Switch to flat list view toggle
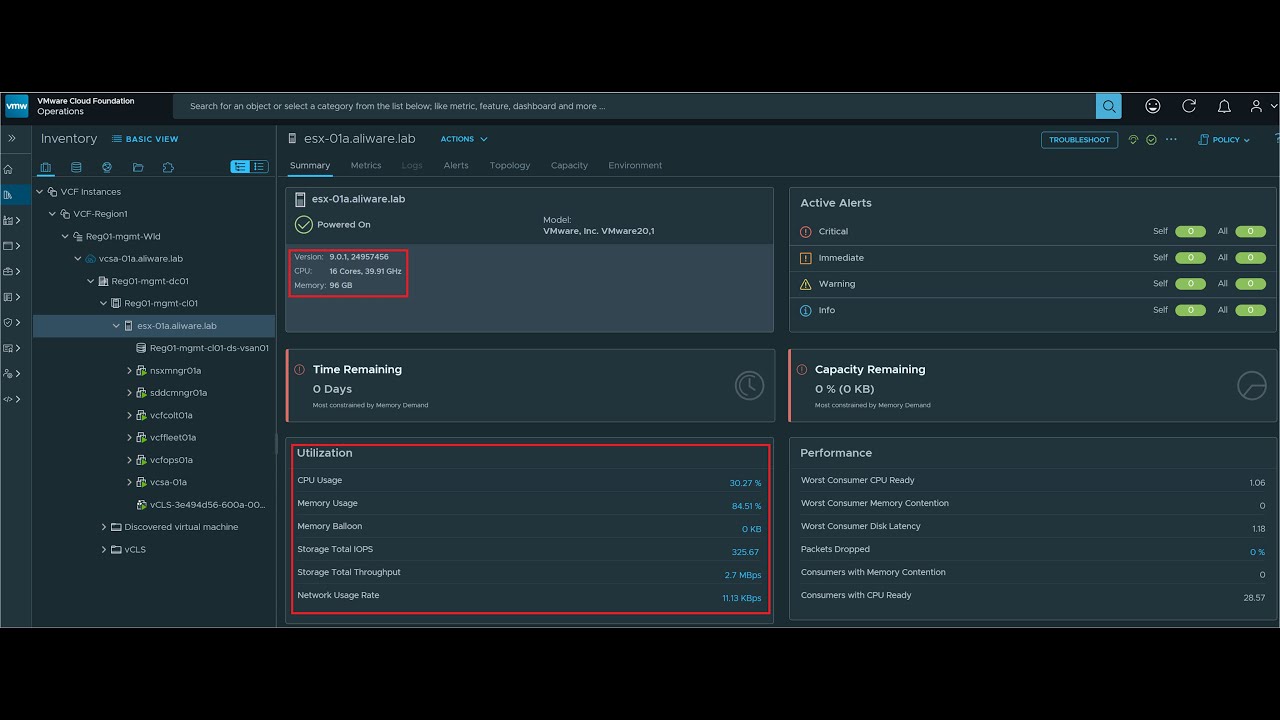 259,167
